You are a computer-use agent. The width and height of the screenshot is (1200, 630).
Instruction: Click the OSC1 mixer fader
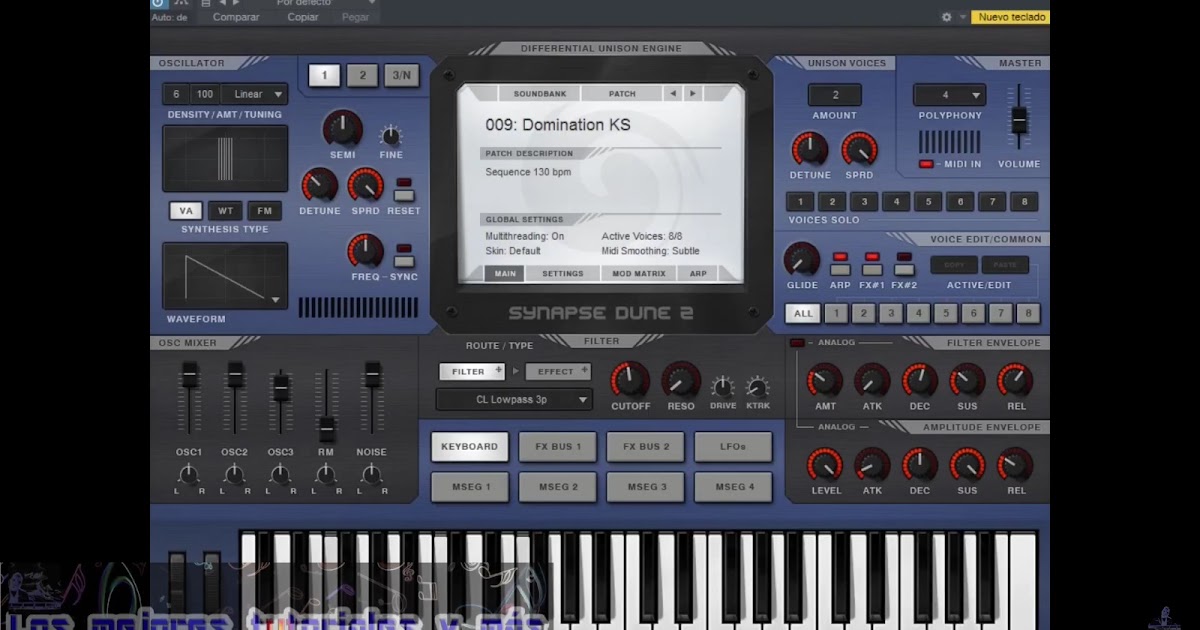click(189, 375)
